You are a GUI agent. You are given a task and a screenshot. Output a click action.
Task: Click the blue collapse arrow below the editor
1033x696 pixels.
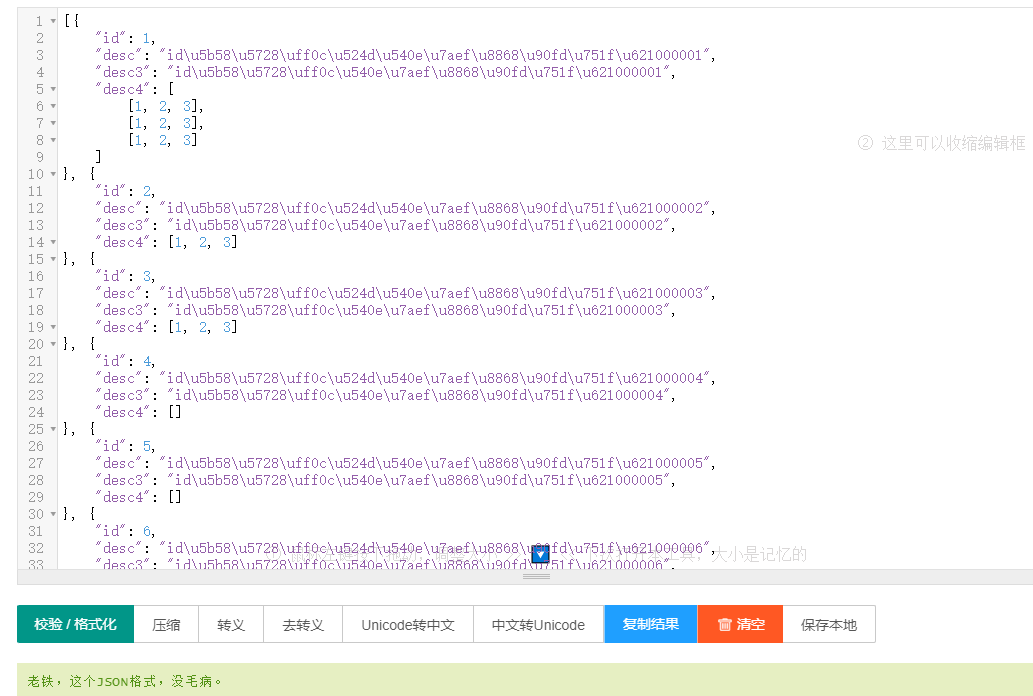point(538,554)
